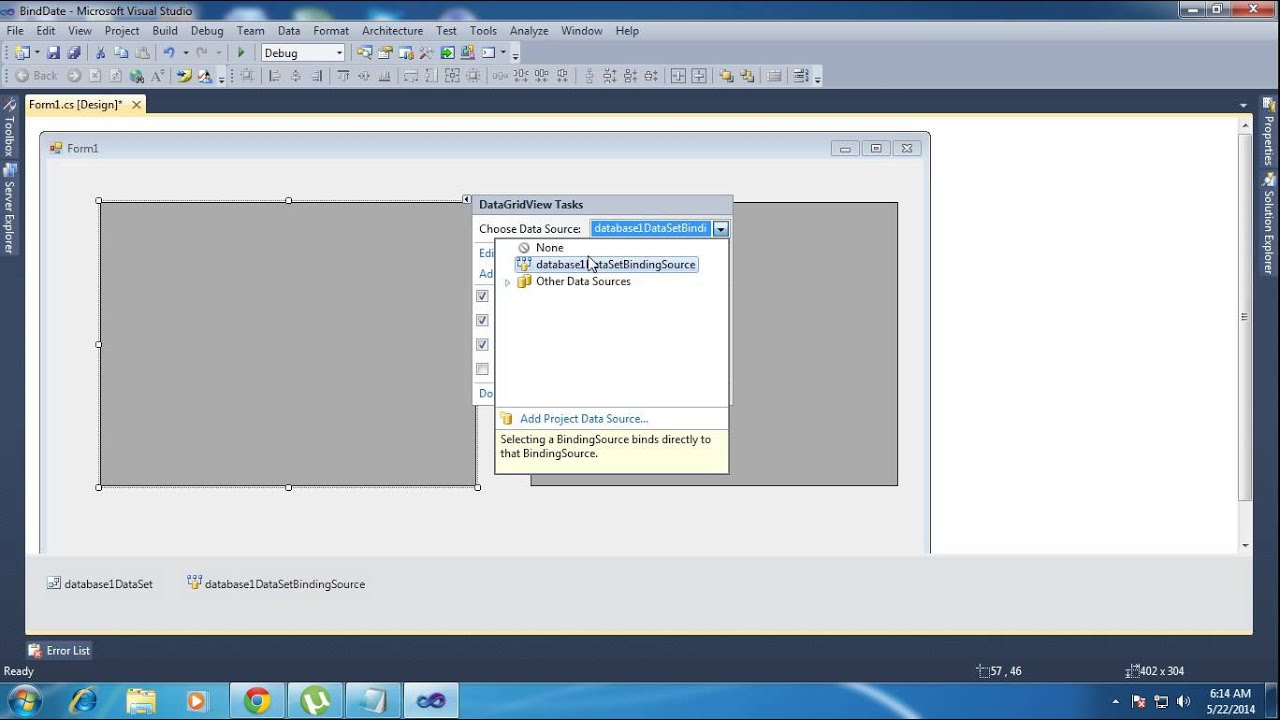Screen dimensions: 1280x720
Task: Click the Align Rights layout icon
Action: pyautogui.click(x=317, y=76)
